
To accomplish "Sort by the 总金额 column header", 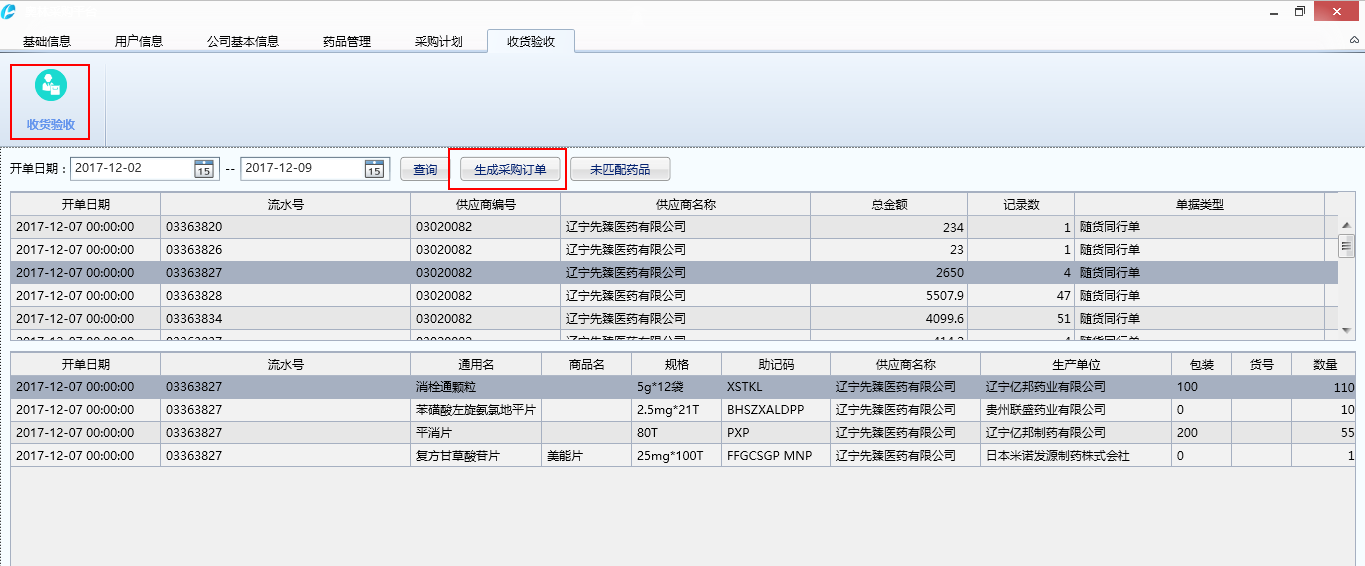I will pyautogui.click(x=889, y=204).
